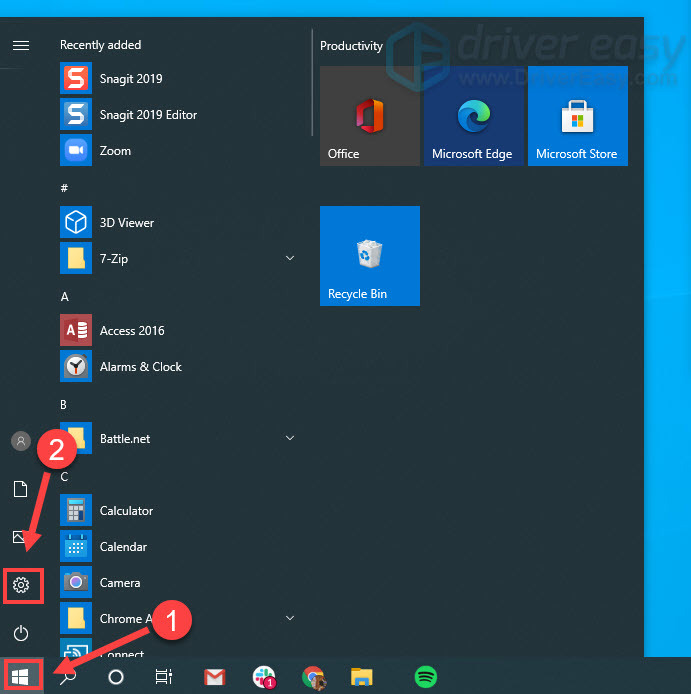Expand the Battle.net folder

[290, 439]
